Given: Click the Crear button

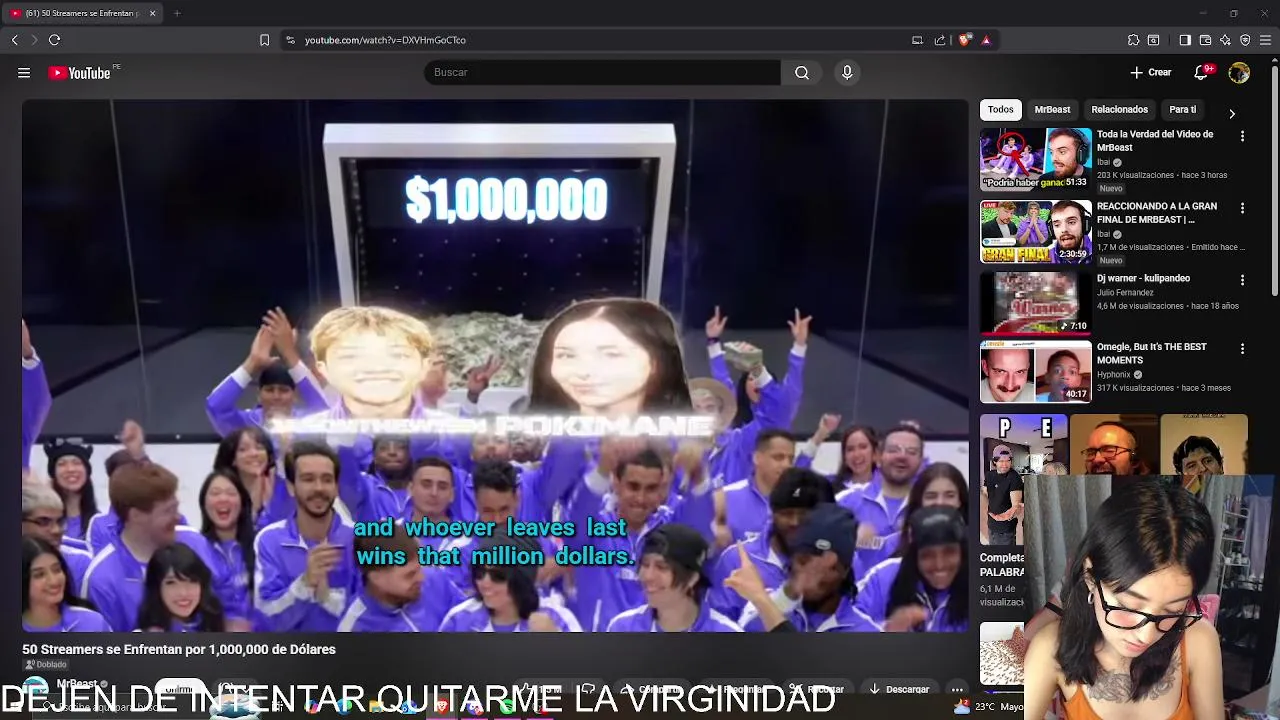Looking at the screenshot, I should [x=1150, y=72].
